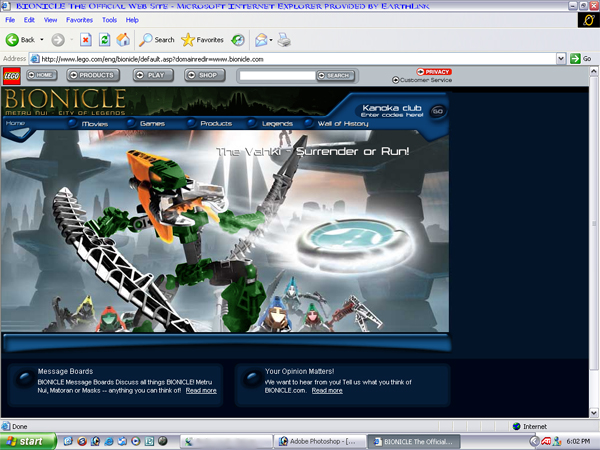Screen dimensions: 600x450
Task: Open the Legends nav item
Action: (277, 124)
